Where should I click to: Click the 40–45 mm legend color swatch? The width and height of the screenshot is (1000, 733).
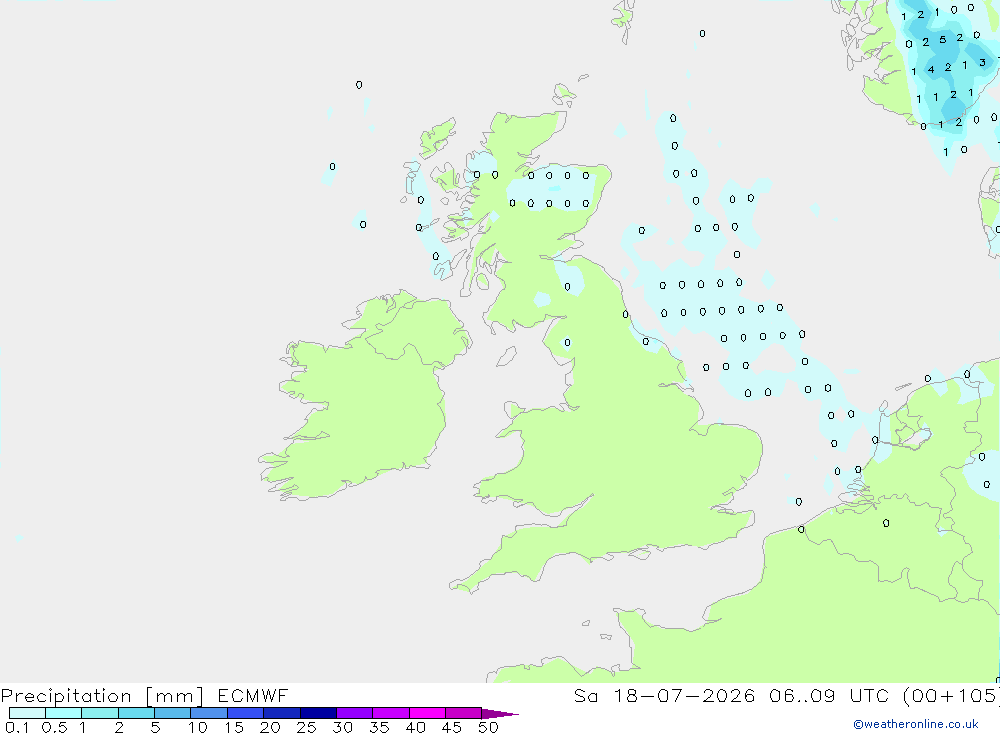point(427,713)
